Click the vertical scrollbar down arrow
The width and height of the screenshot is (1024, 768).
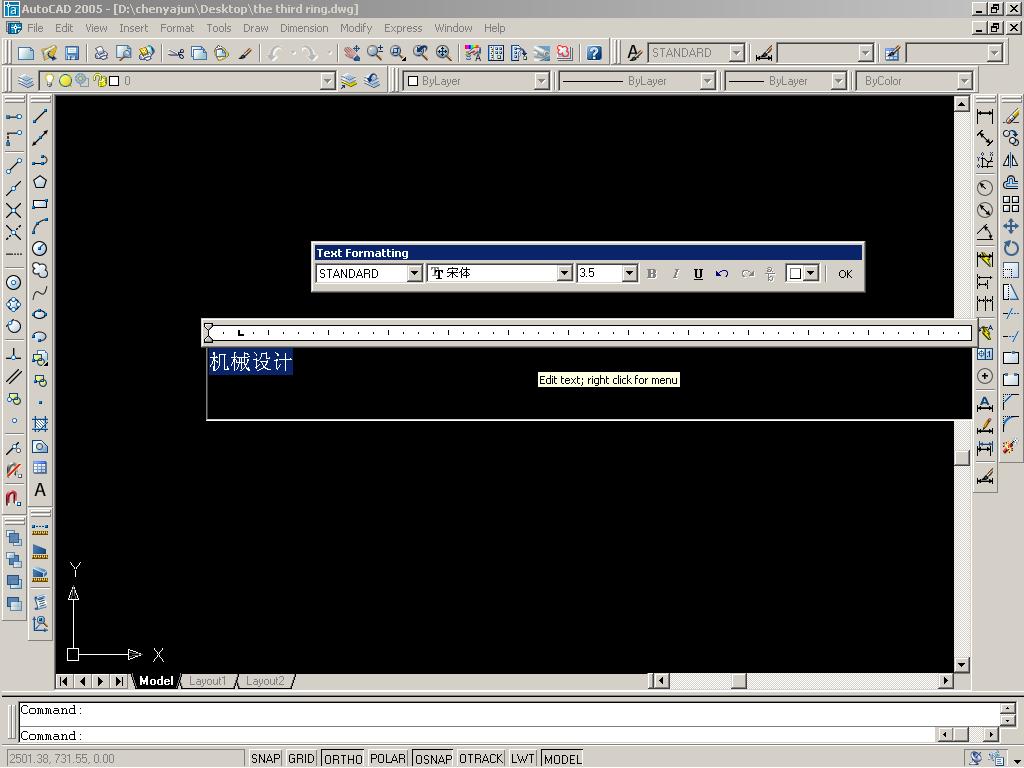point(961,665)
